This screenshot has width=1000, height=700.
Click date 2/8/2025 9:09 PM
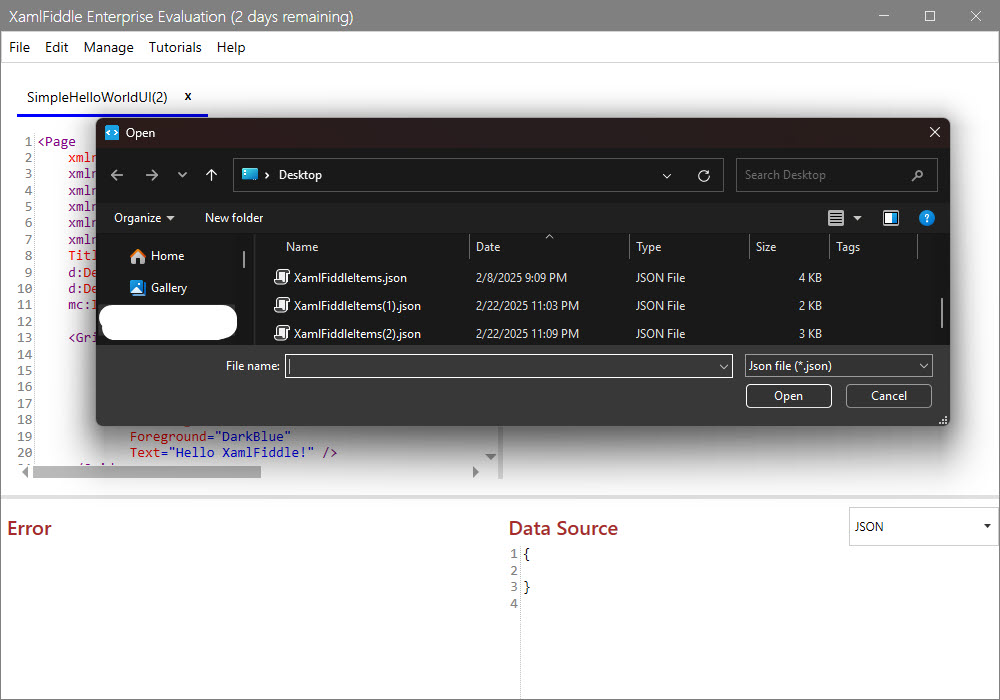coord(521,278)
